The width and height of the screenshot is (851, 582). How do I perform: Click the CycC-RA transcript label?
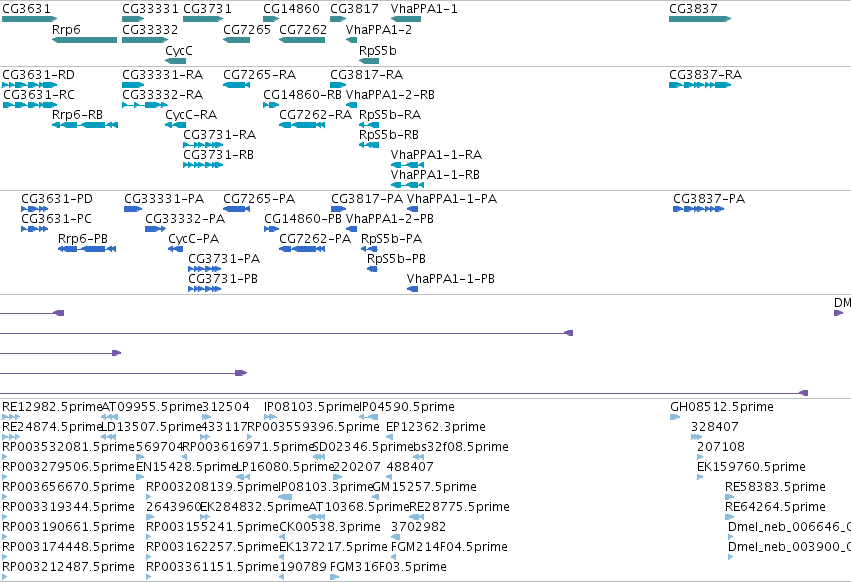pyautogui.click(x=191, y=115)
